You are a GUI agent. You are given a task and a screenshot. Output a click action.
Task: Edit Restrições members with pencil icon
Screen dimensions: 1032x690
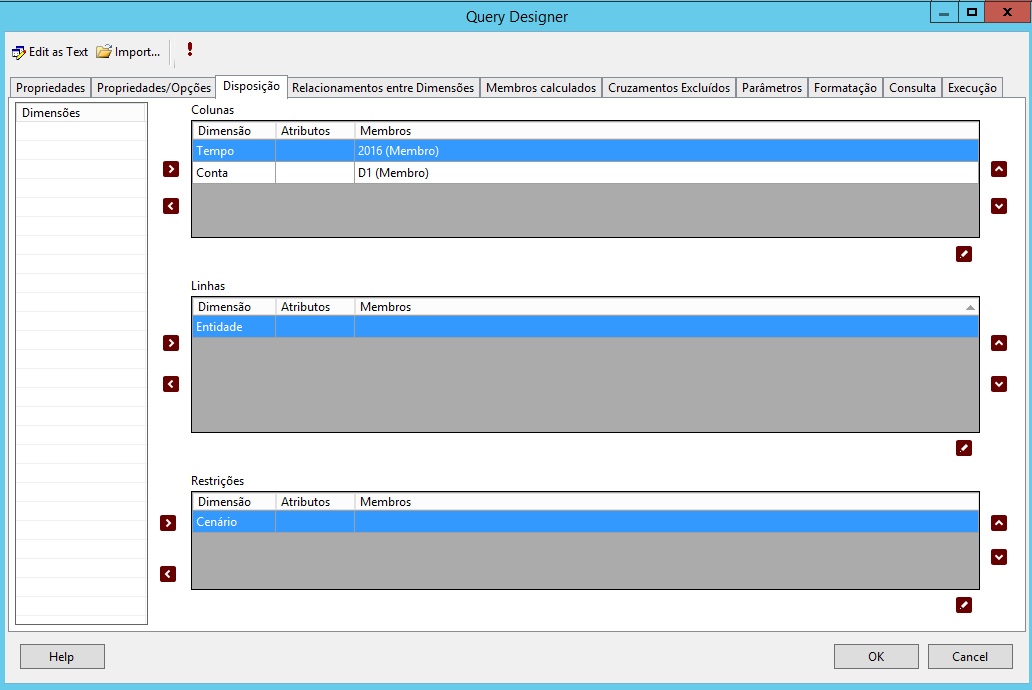[964, 605]
